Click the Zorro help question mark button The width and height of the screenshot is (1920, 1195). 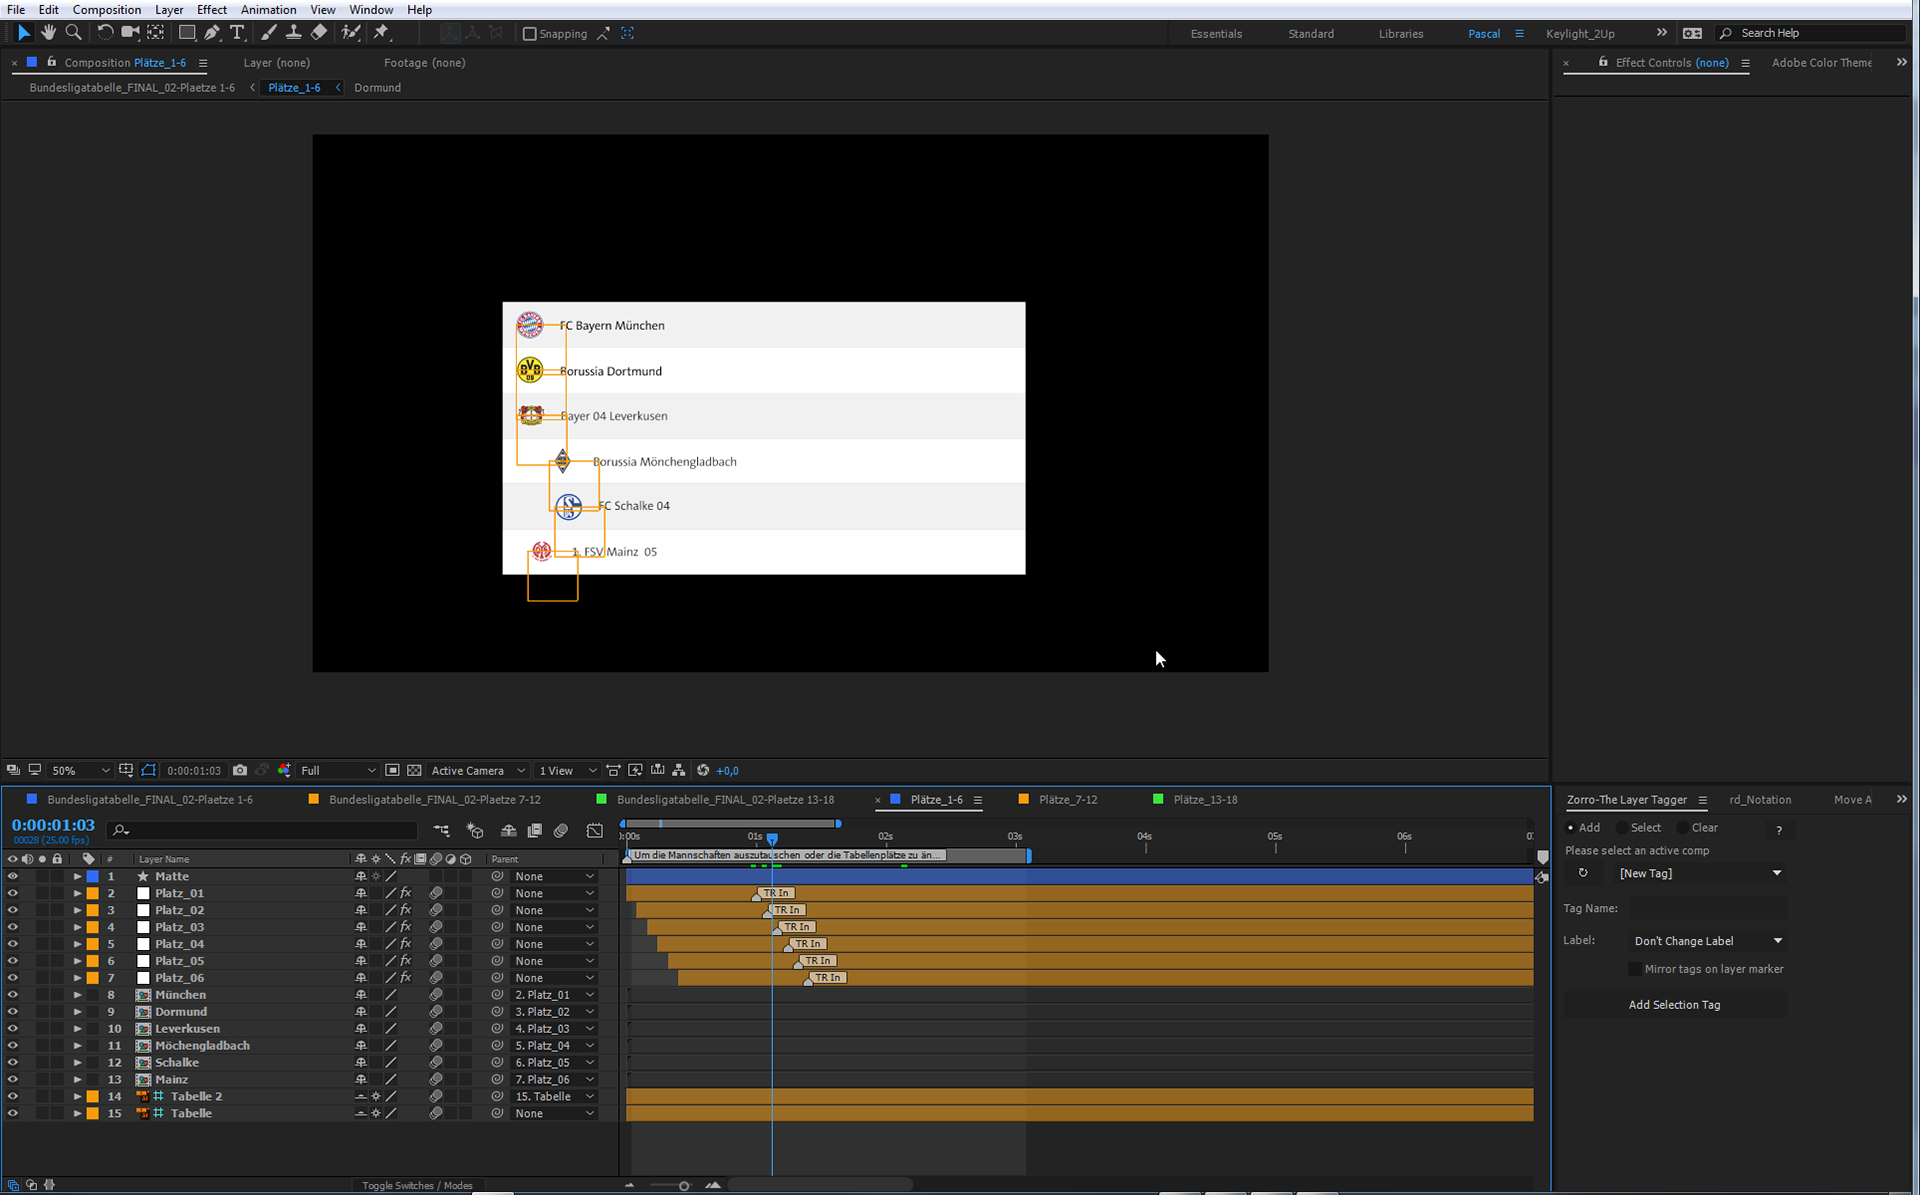point(1779,829)
